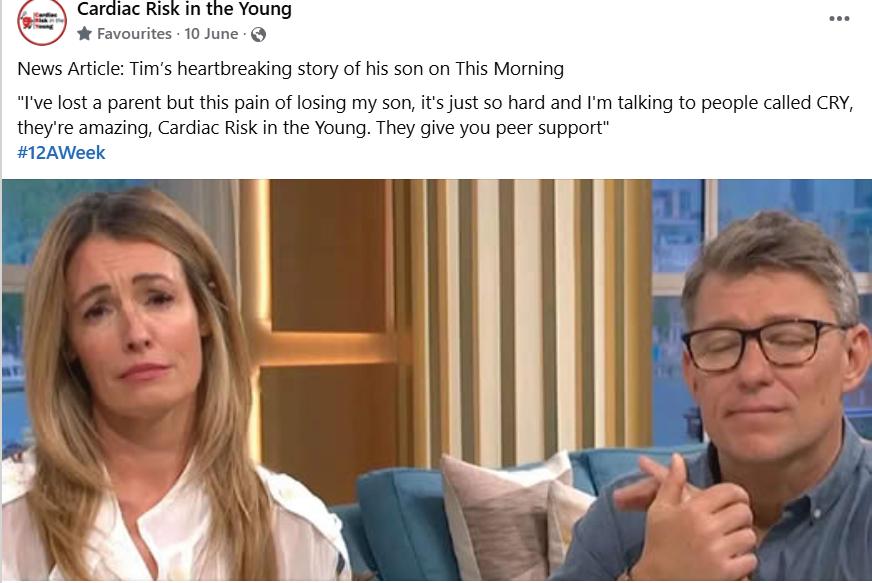Image resolution: width=872 pixels, height=583 pixels.
Task: Open the post options three-dot menu
Action: click(x=839, y=18)
